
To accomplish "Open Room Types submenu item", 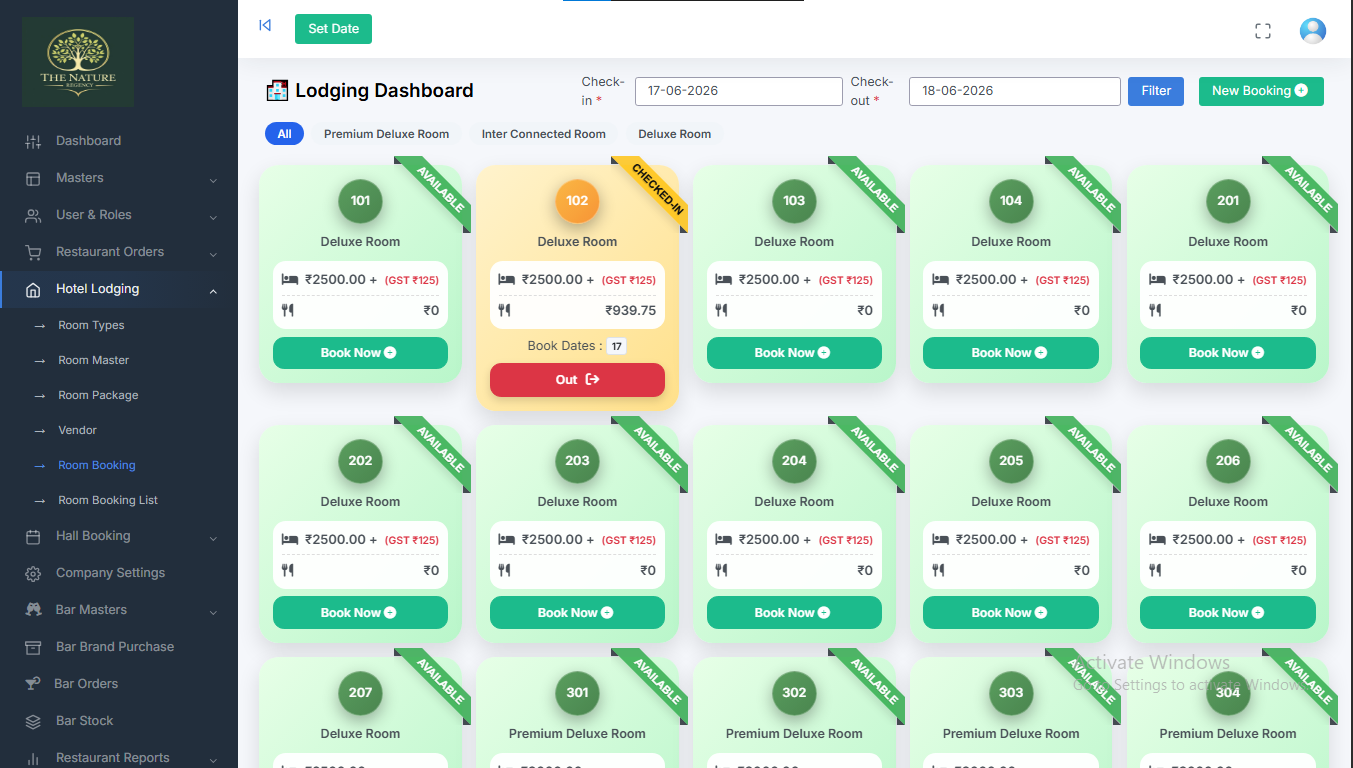I will pos(91,325).
